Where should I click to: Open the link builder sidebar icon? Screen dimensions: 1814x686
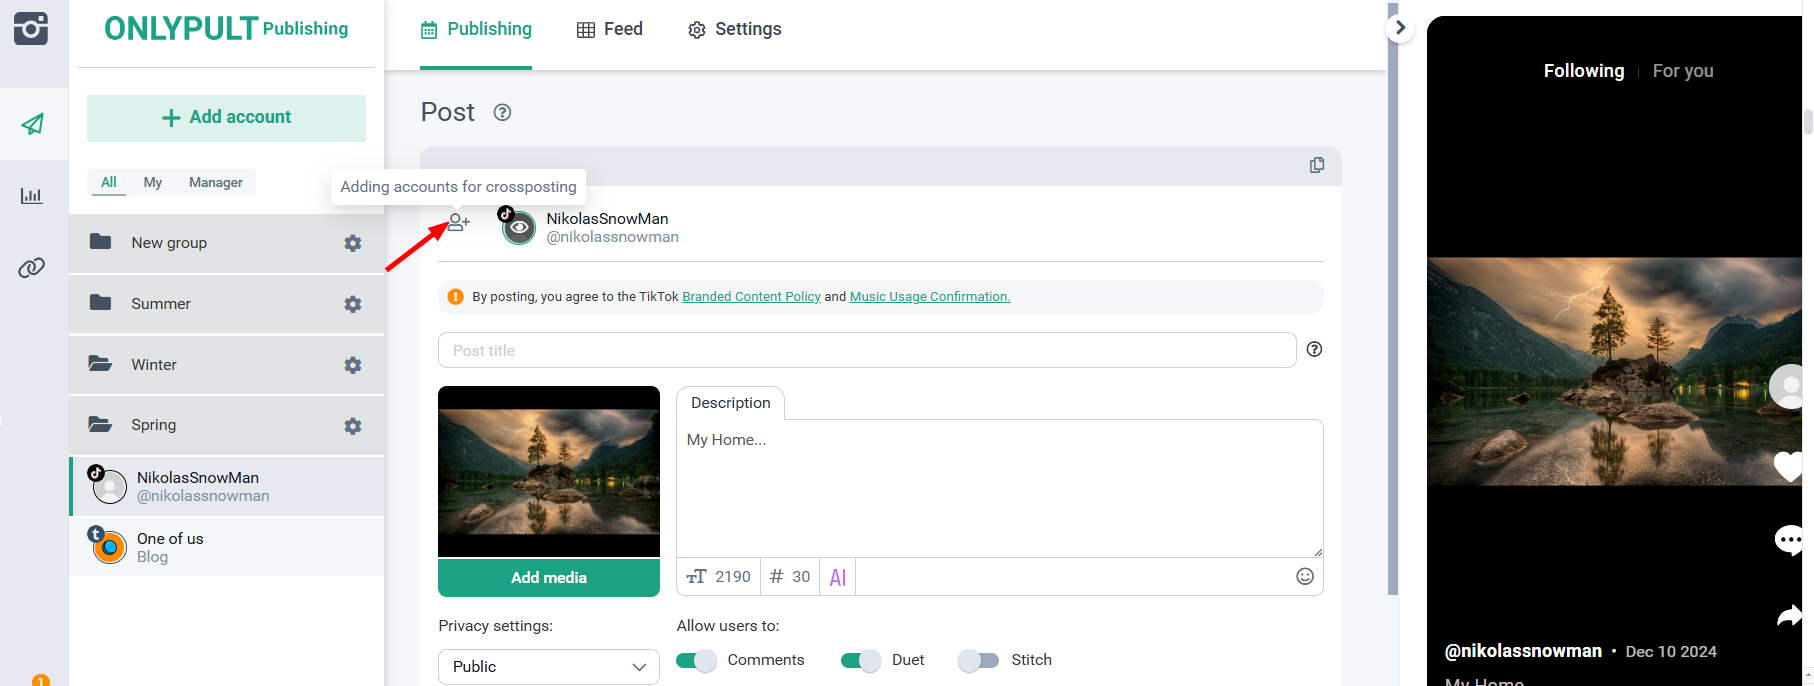32,268
